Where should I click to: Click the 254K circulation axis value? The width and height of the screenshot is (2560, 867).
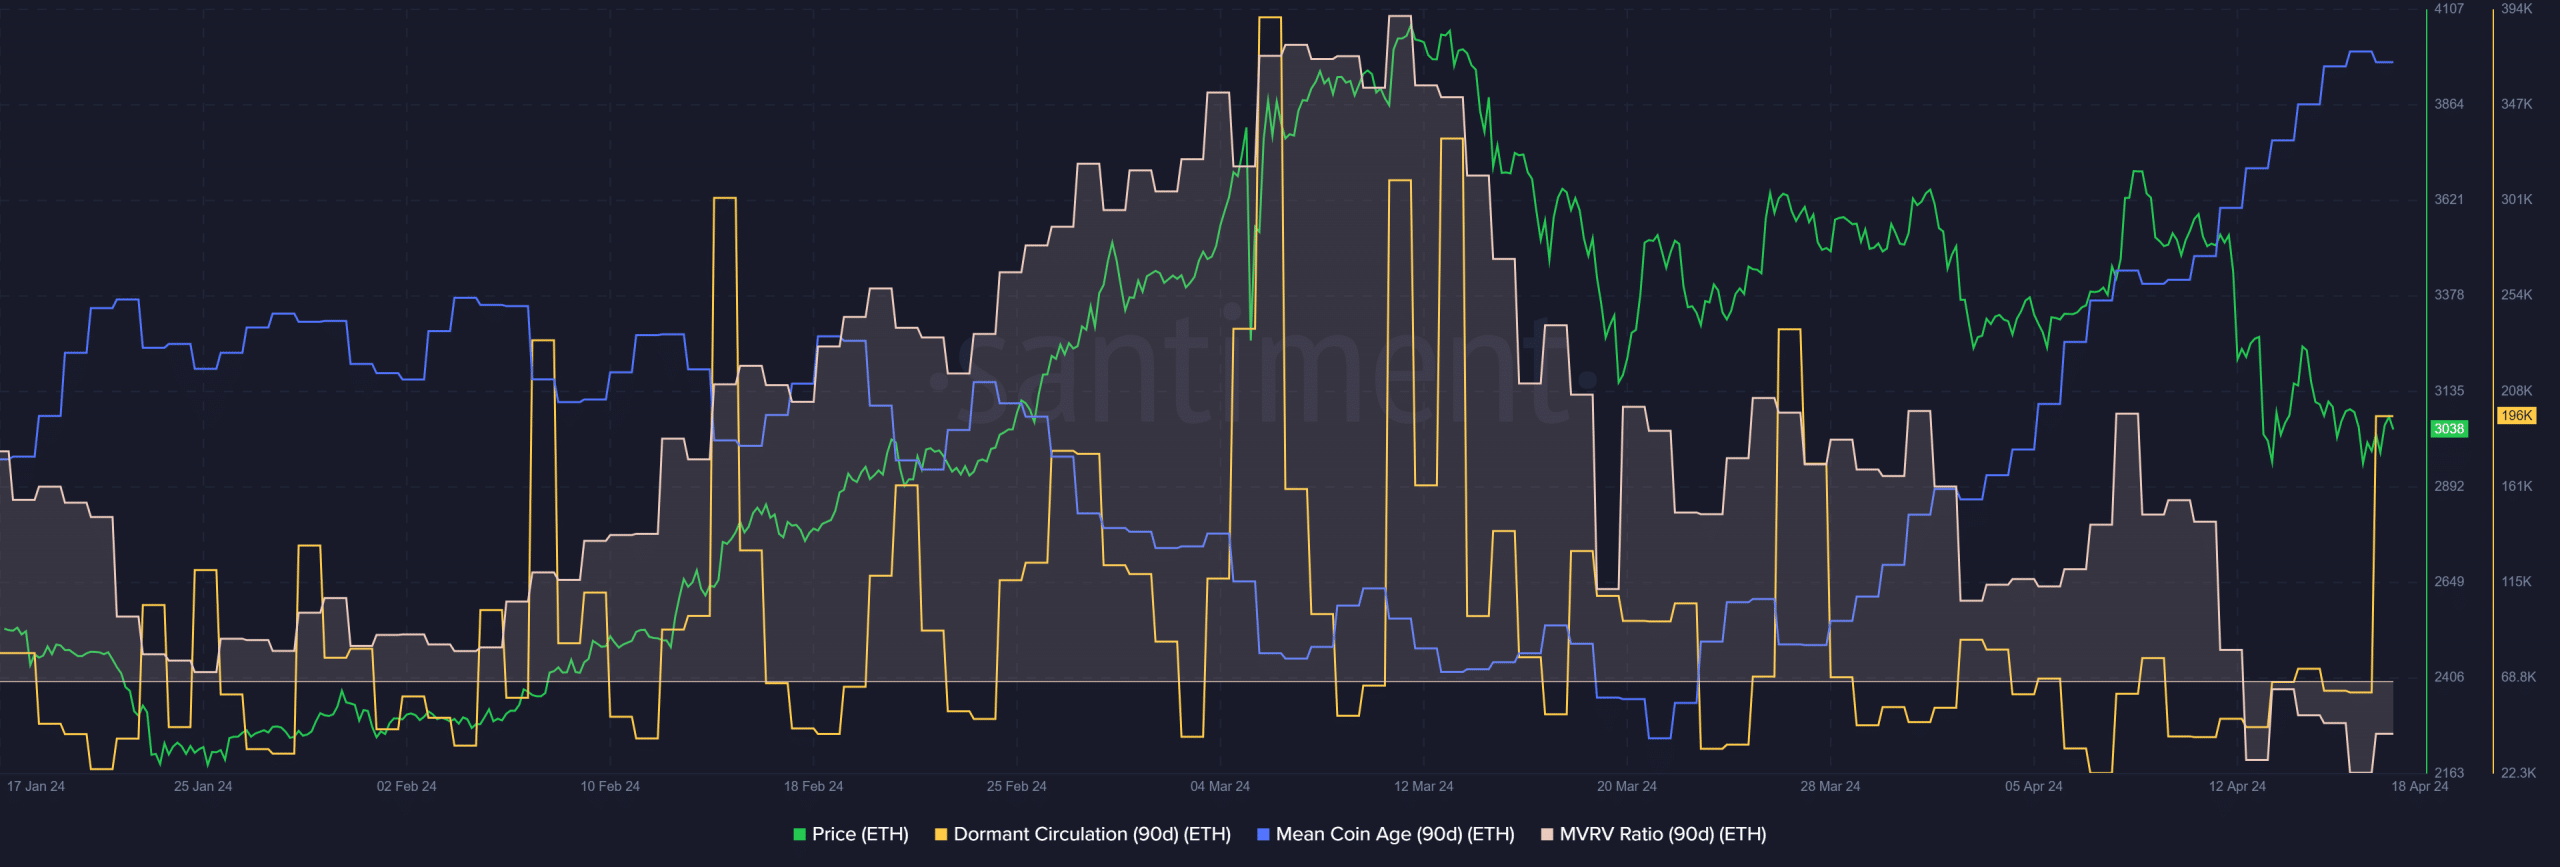point(2517,295)
